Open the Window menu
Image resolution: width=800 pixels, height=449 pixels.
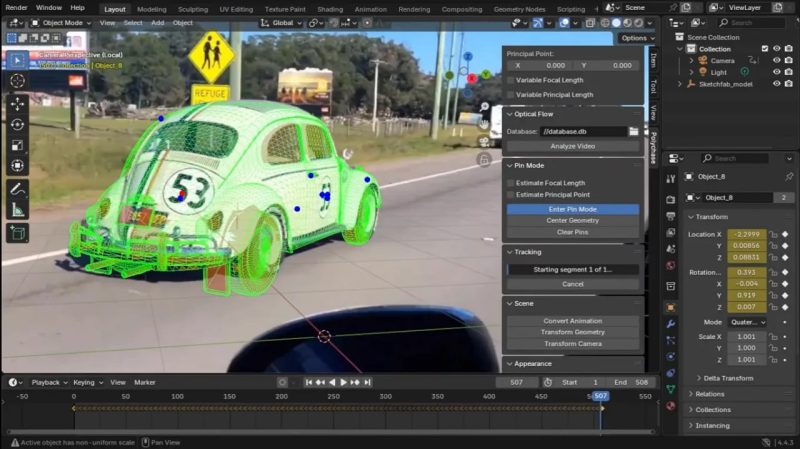[48, 8]
